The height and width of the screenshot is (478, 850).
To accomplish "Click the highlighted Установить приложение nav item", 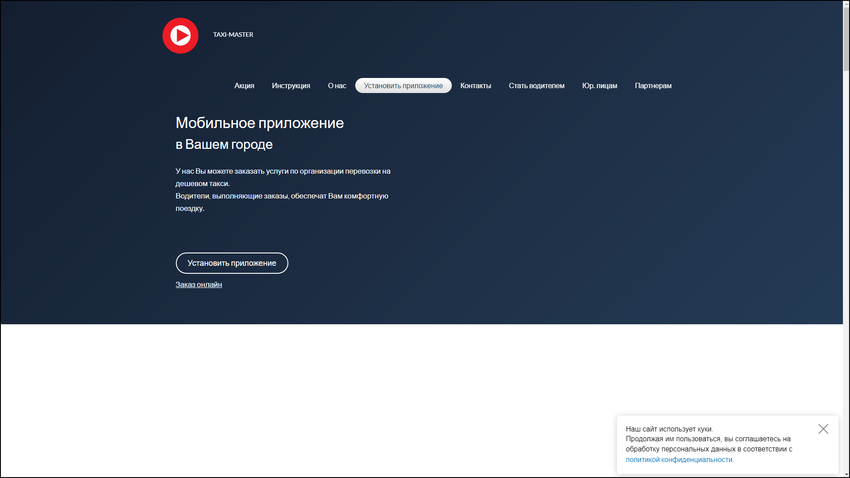I will (403, 86).
